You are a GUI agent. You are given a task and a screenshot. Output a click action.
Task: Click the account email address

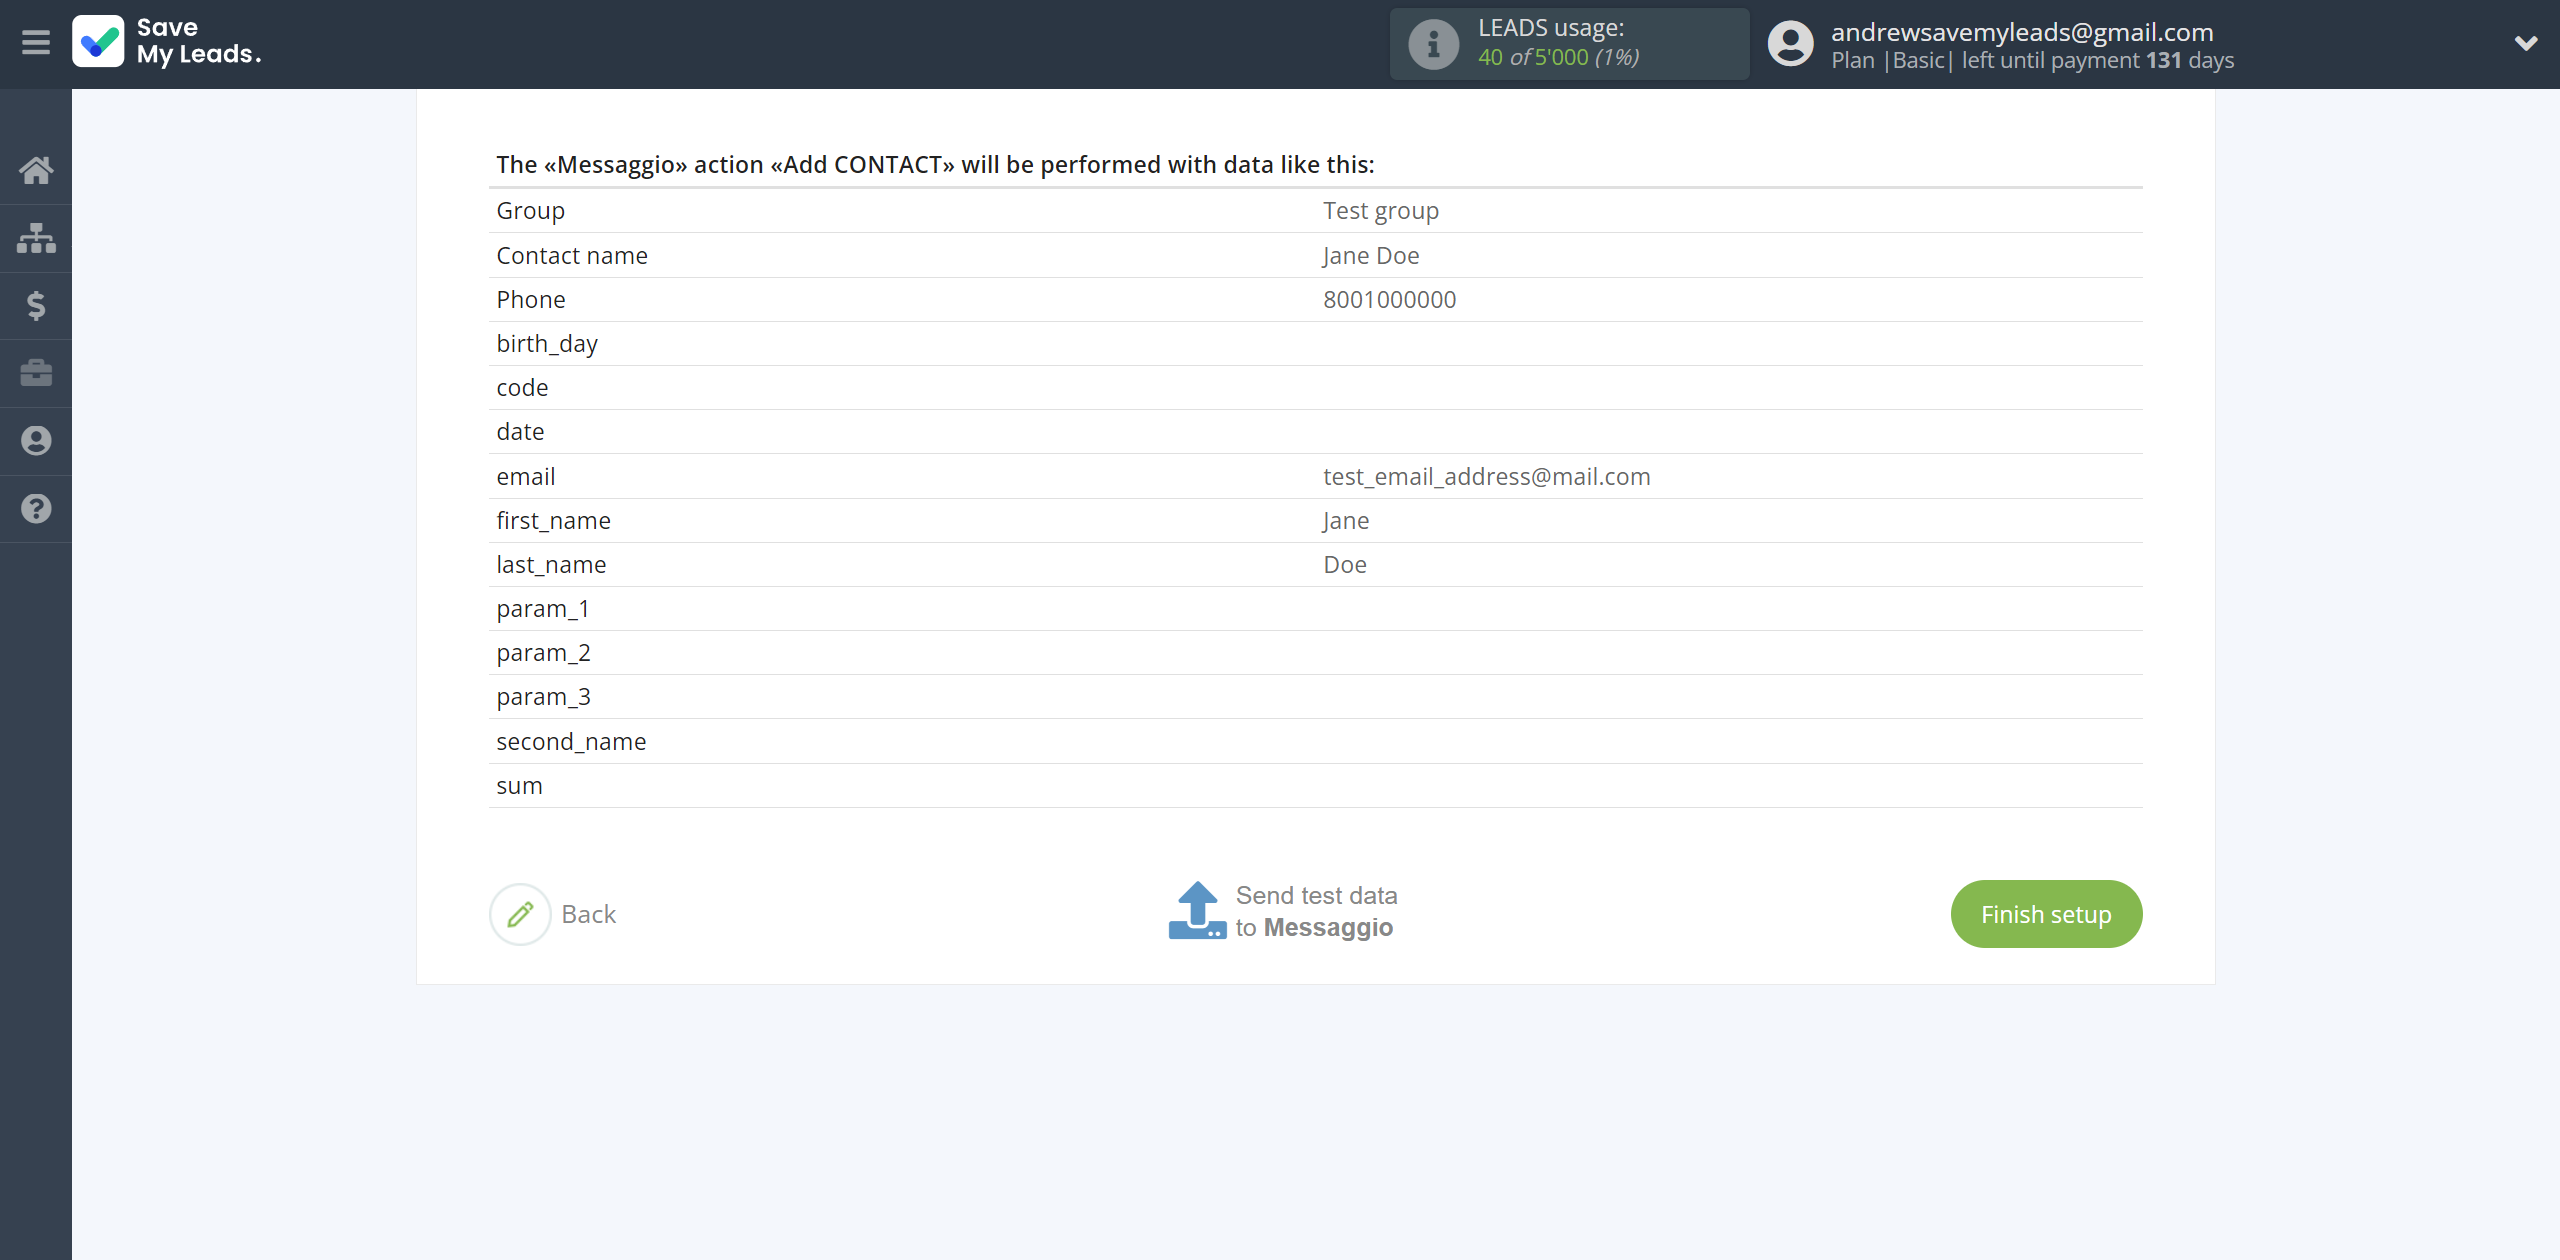click(2022, 32)
